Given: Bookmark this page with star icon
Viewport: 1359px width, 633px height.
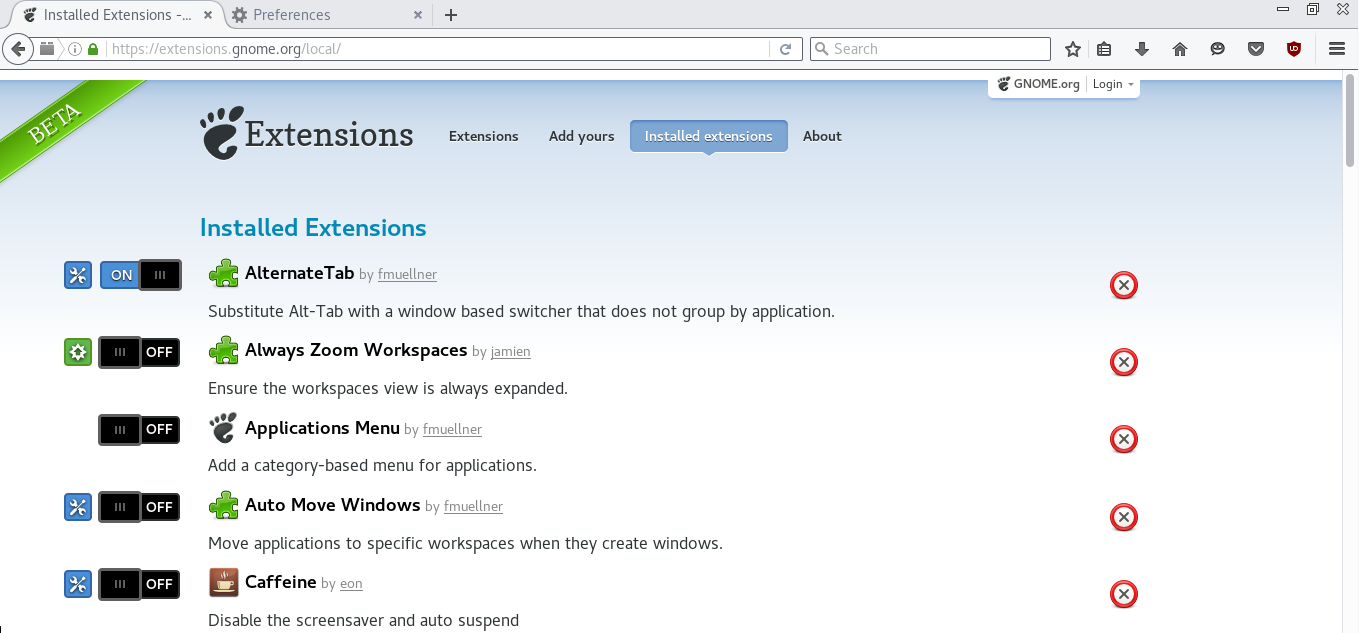Looking at the screenshot, I should [x=1073, y=49].
